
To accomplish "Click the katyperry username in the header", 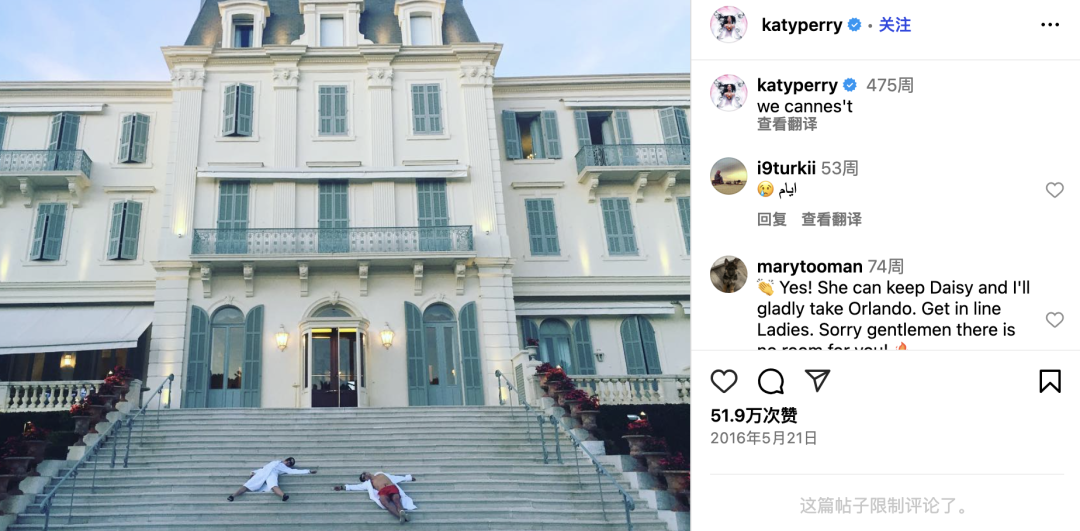I will [x=802, y=25].
